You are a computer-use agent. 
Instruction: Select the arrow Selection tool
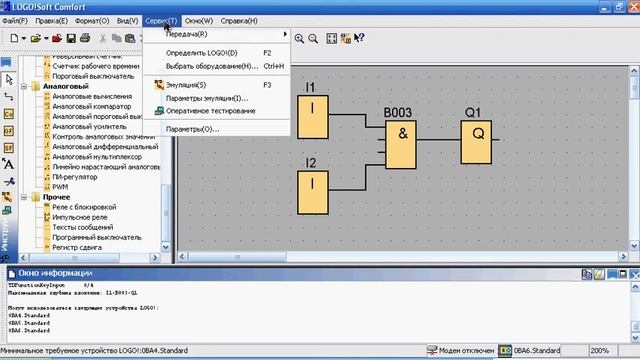point(9,80)
